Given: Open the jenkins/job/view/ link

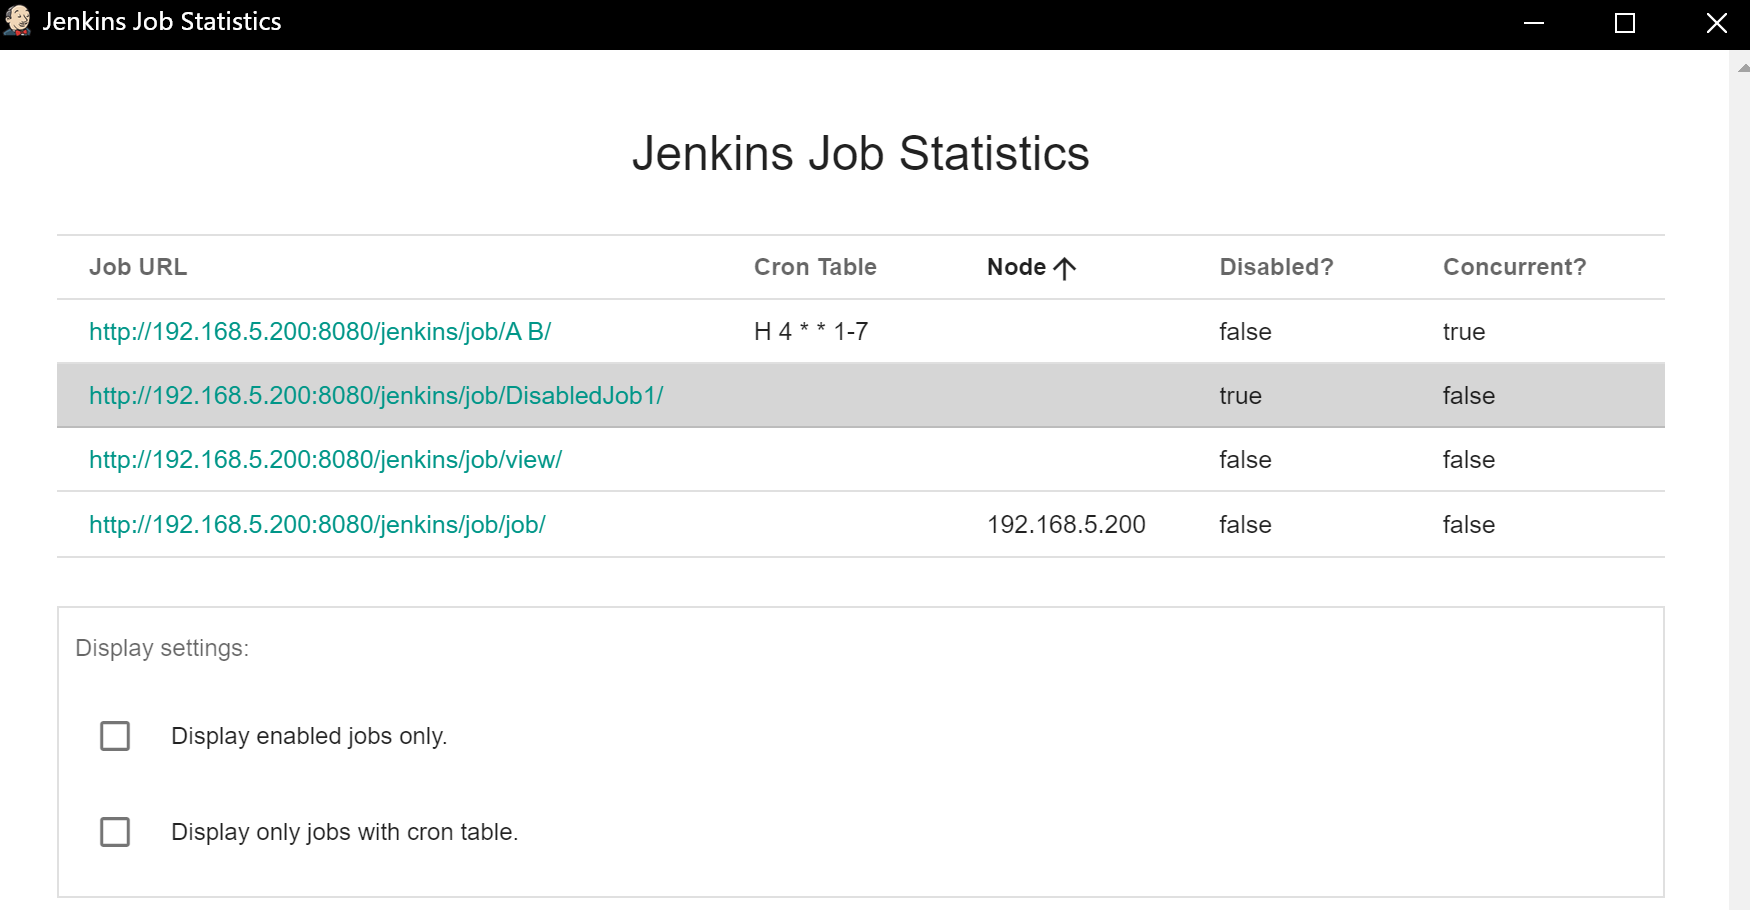Looking at the screenshot, I should 325,460.
